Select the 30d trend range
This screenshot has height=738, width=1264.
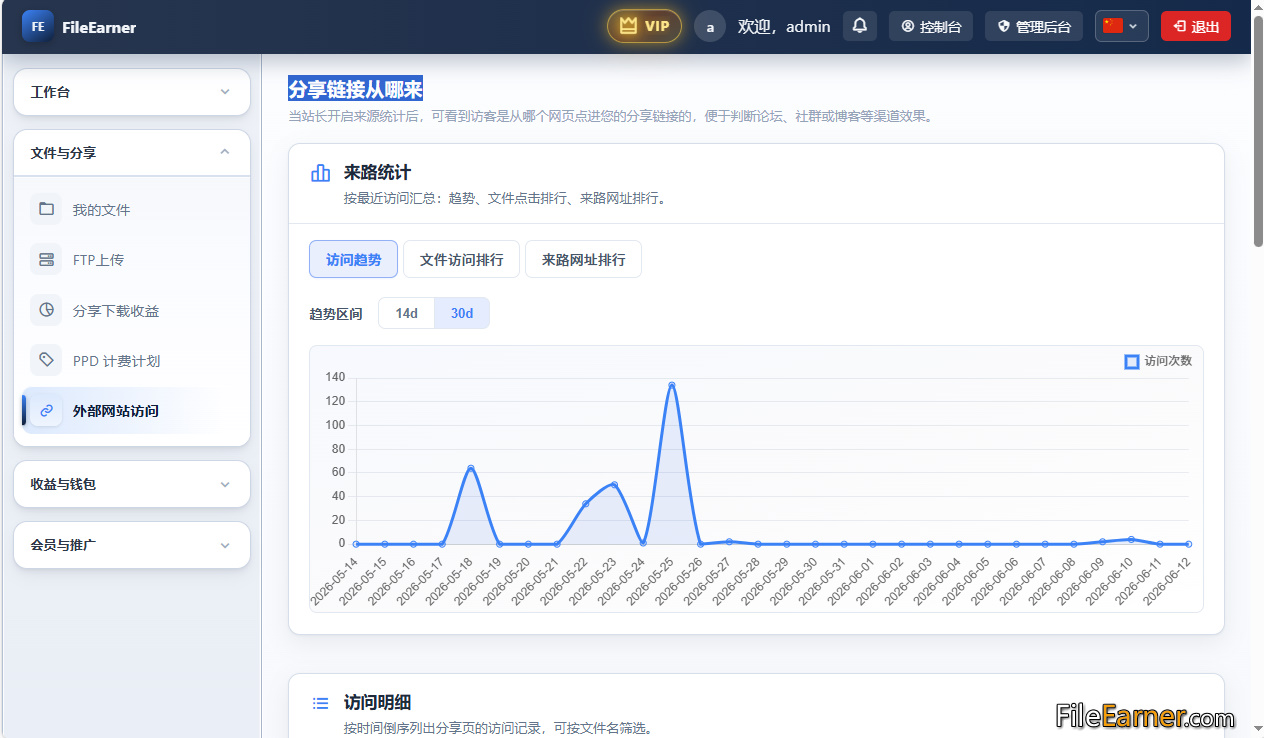(462, 313)
